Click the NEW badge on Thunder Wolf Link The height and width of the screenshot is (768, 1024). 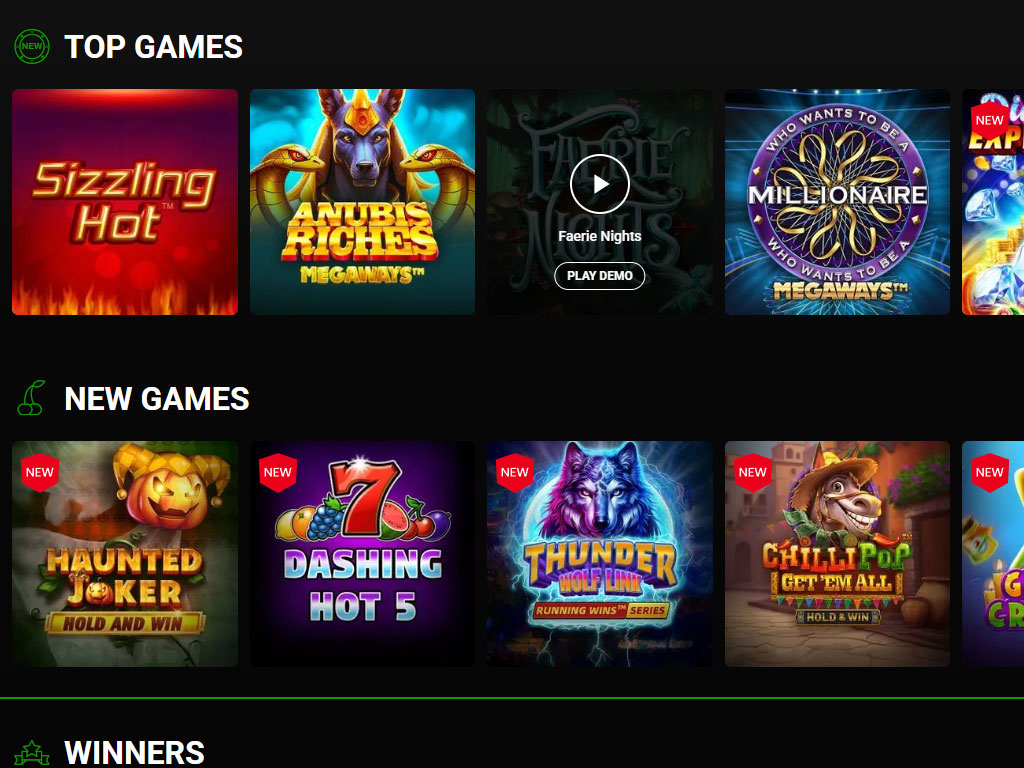pyautogui.click(x=515, y=472)
